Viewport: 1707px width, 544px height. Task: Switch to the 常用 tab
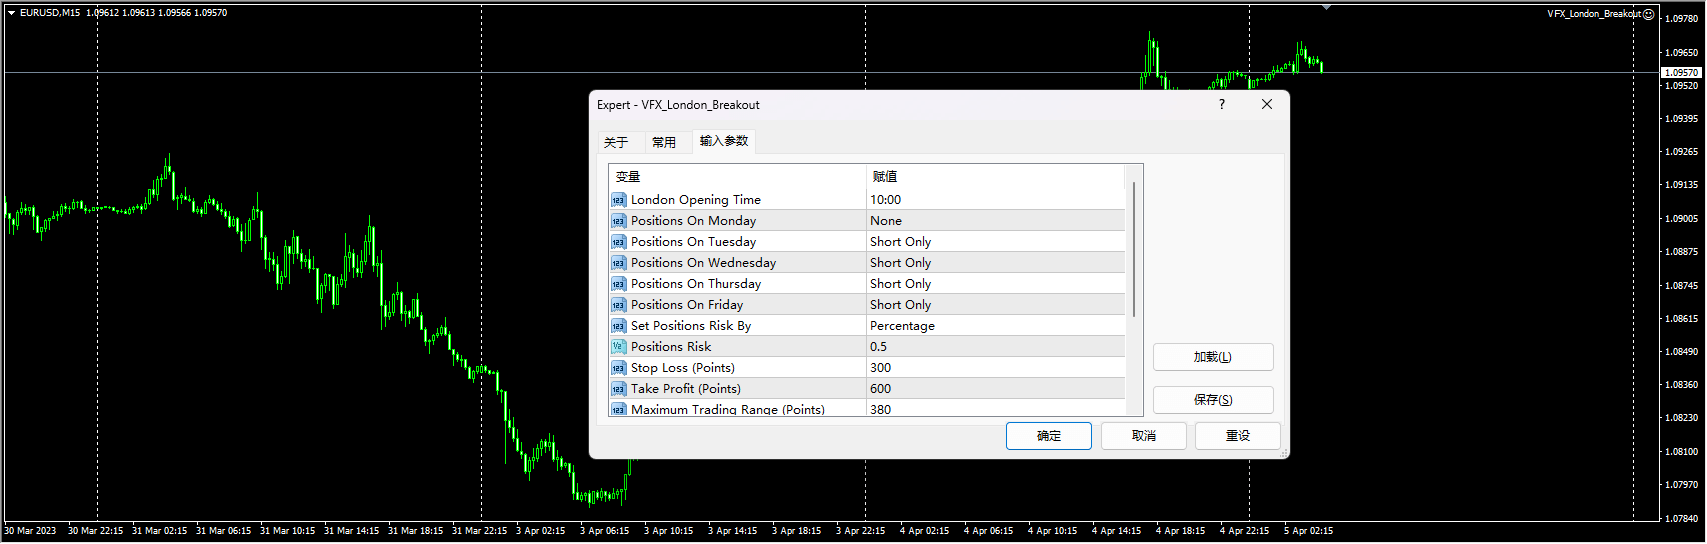[x=664, y=142]
